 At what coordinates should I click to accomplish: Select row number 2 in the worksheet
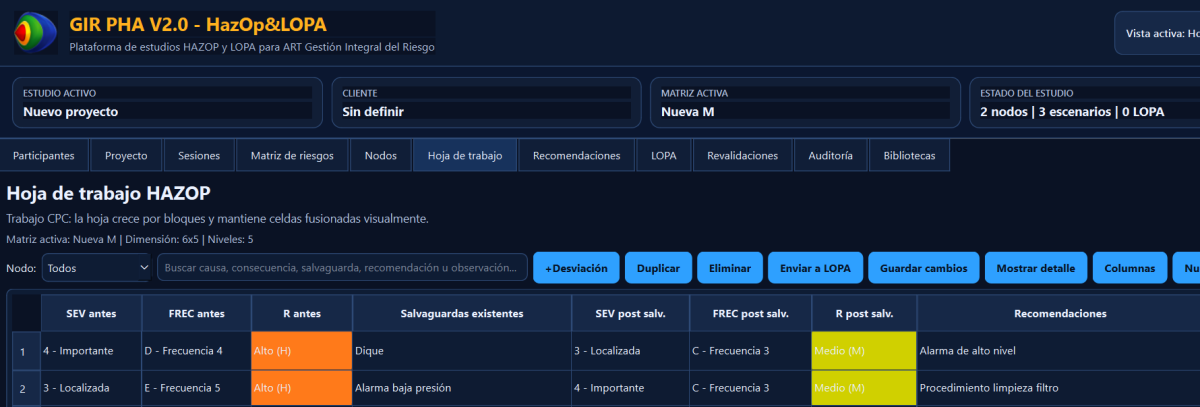(23, 388)
